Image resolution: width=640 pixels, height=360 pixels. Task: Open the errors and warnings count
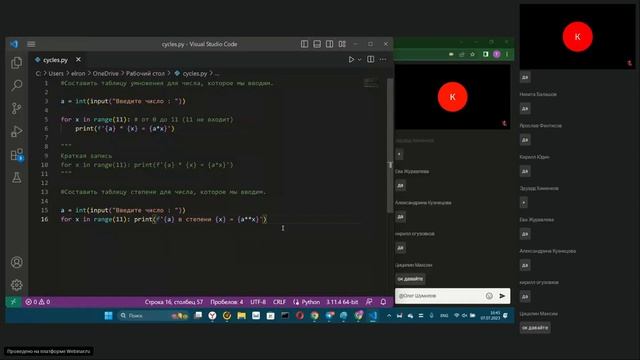coord(38,302)
